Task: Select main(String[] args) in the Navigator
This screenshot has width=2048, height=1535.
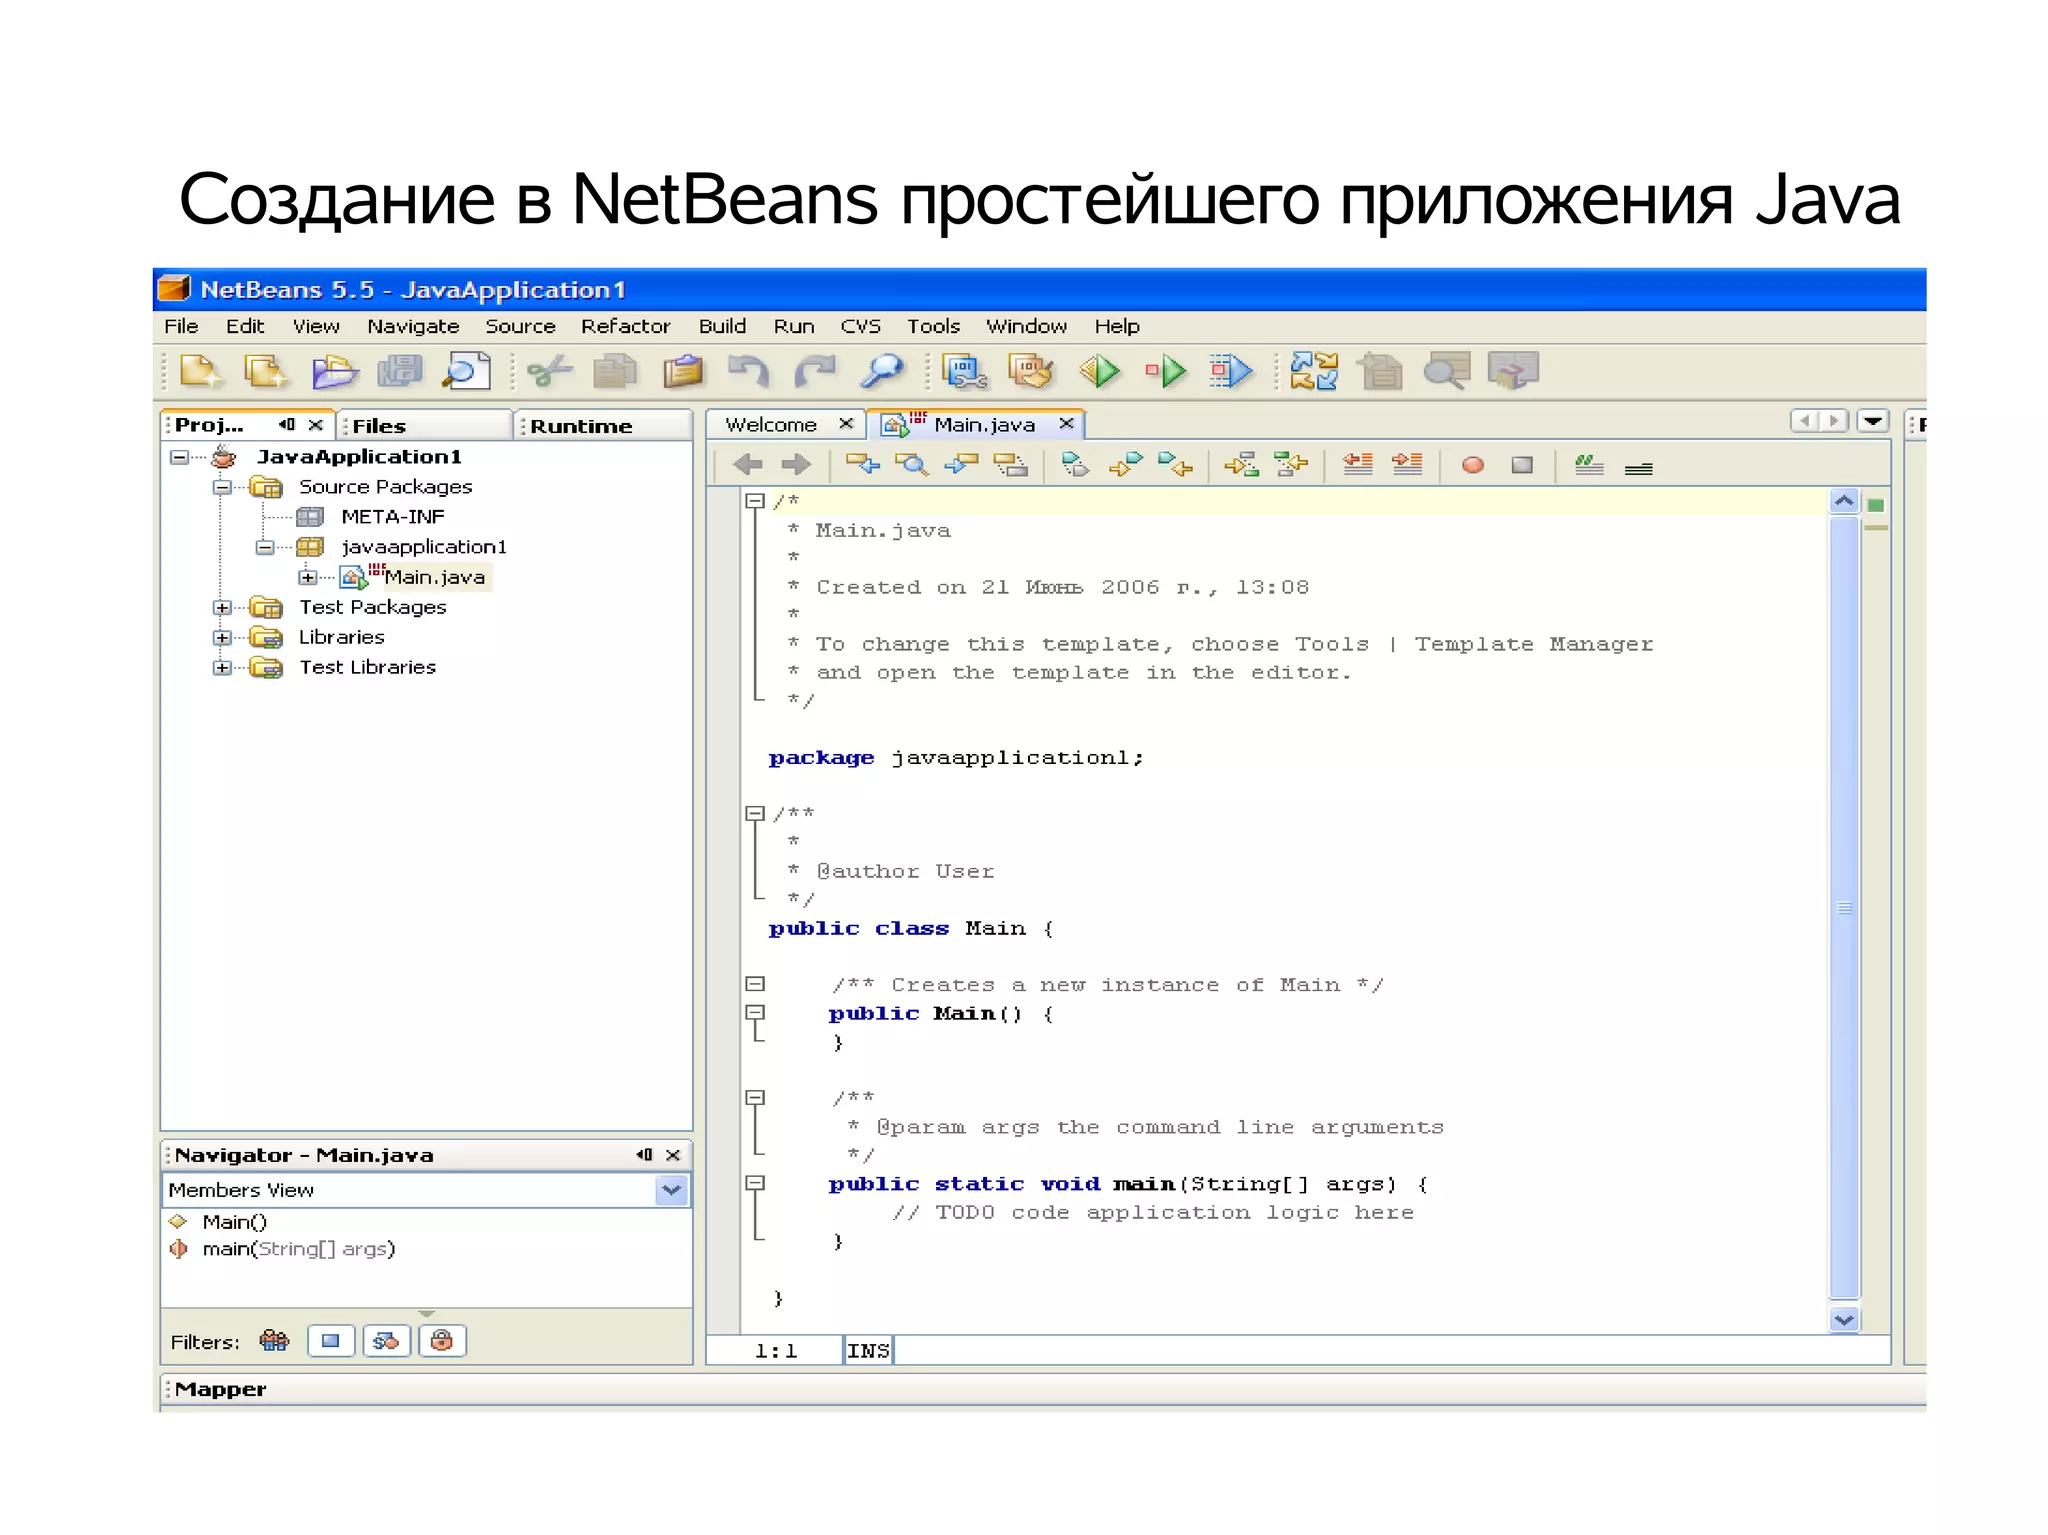Action: pyautogui.click(x=298, y=1249)
